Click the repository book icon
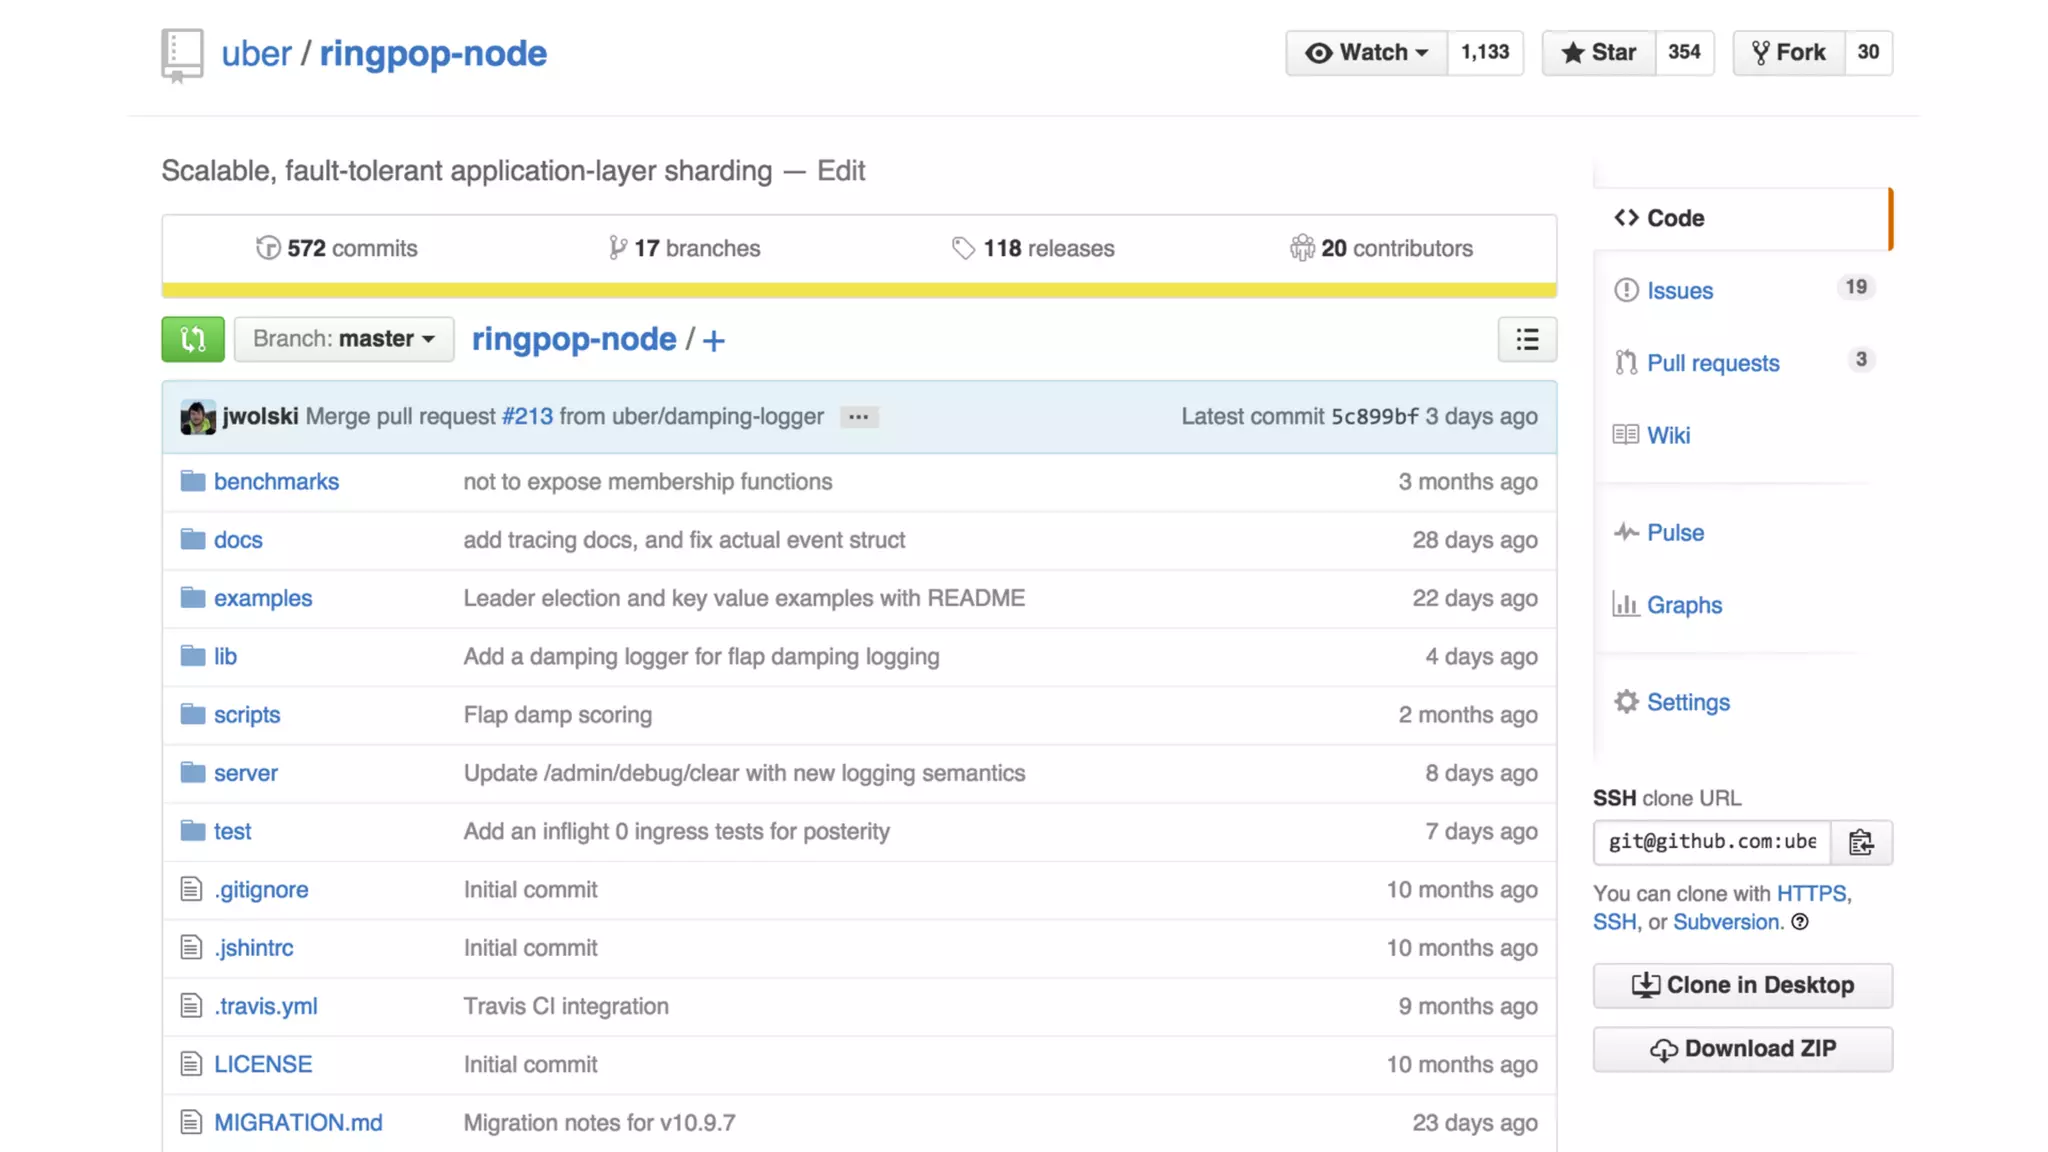This screenshot has width=2048, height=1152. 182,55
